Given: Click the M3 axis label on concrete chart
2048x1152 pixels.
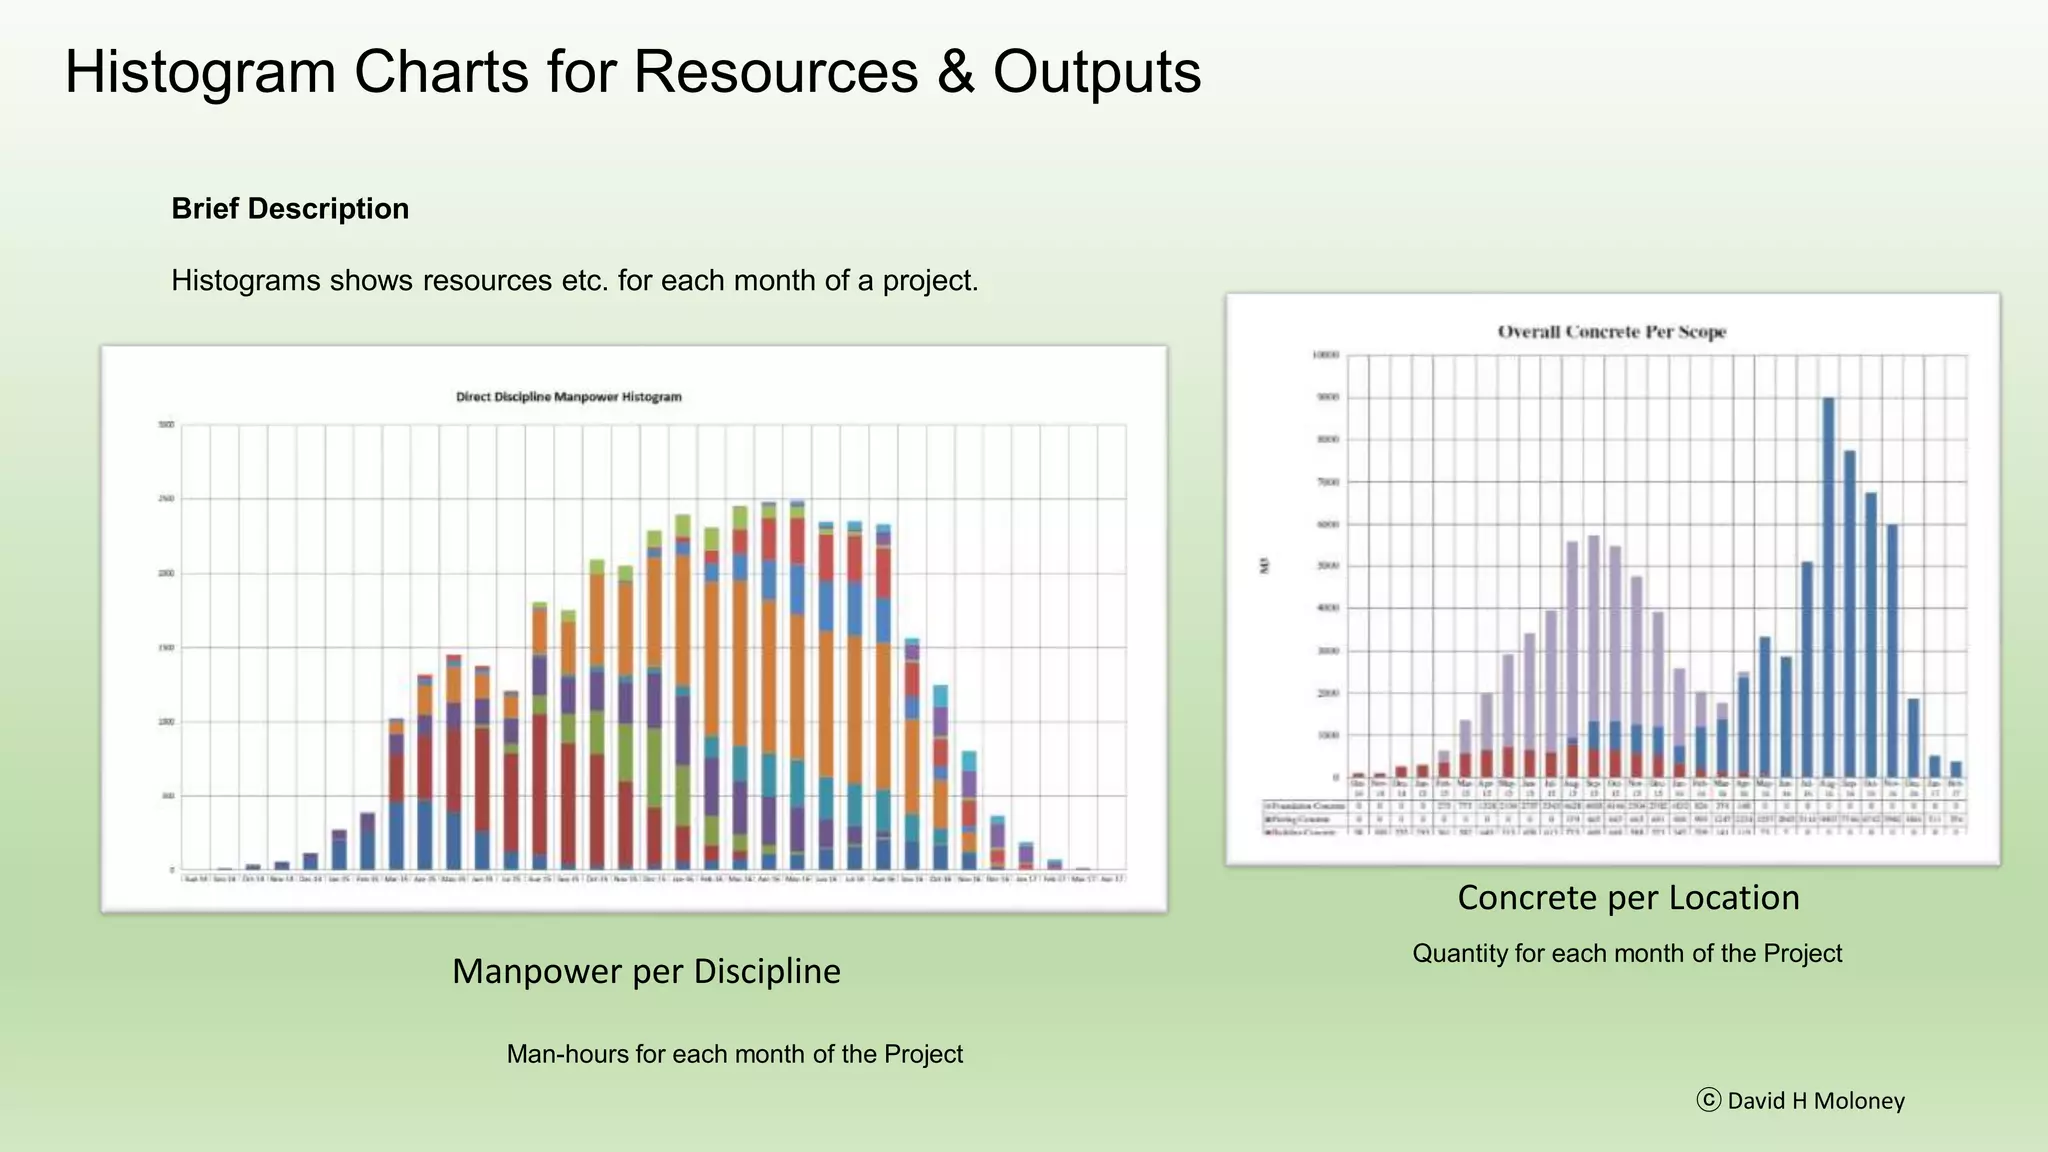Looking at the screenshot, I should click(x=1264, y=566).
